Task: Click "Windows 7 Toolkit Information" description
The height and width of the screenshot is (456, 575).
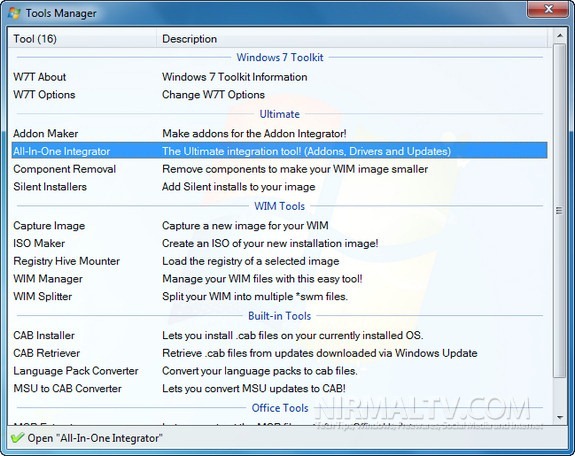Action: pyautogui.click(x=235, y=77)
